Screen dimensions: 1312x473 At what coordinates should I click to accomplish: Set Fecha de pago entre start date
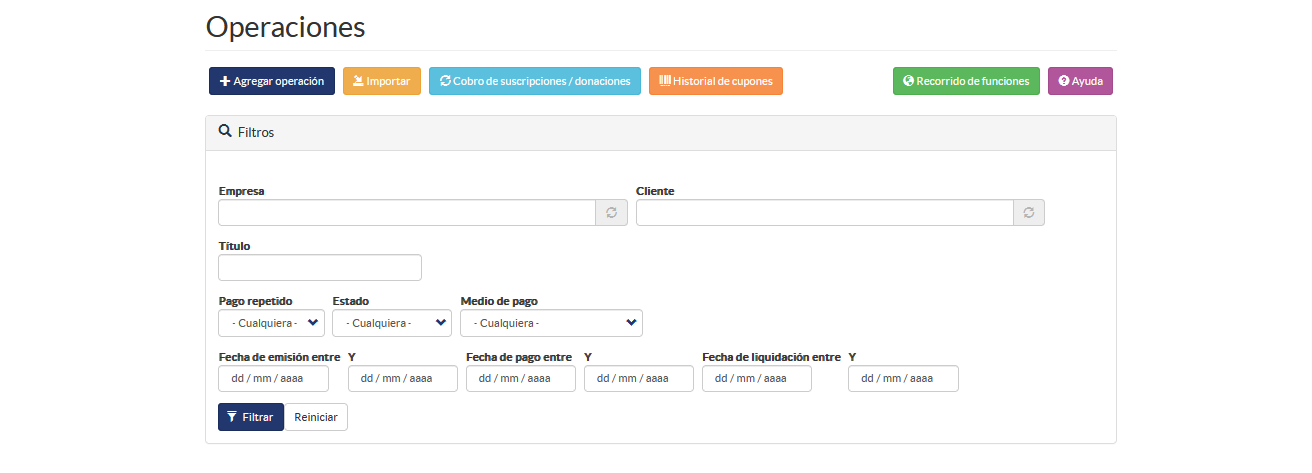pos(521,378)
